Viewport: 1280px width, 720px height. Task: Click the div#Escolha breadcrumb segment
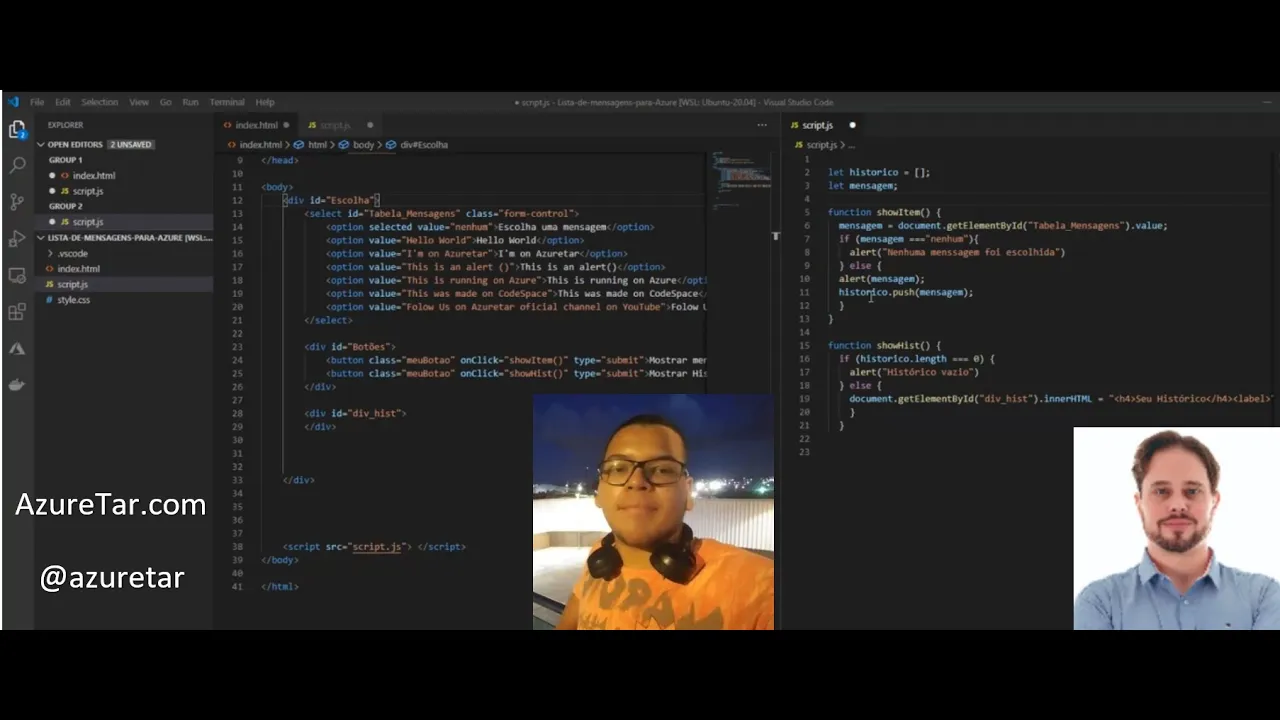(x=424, y=145)
